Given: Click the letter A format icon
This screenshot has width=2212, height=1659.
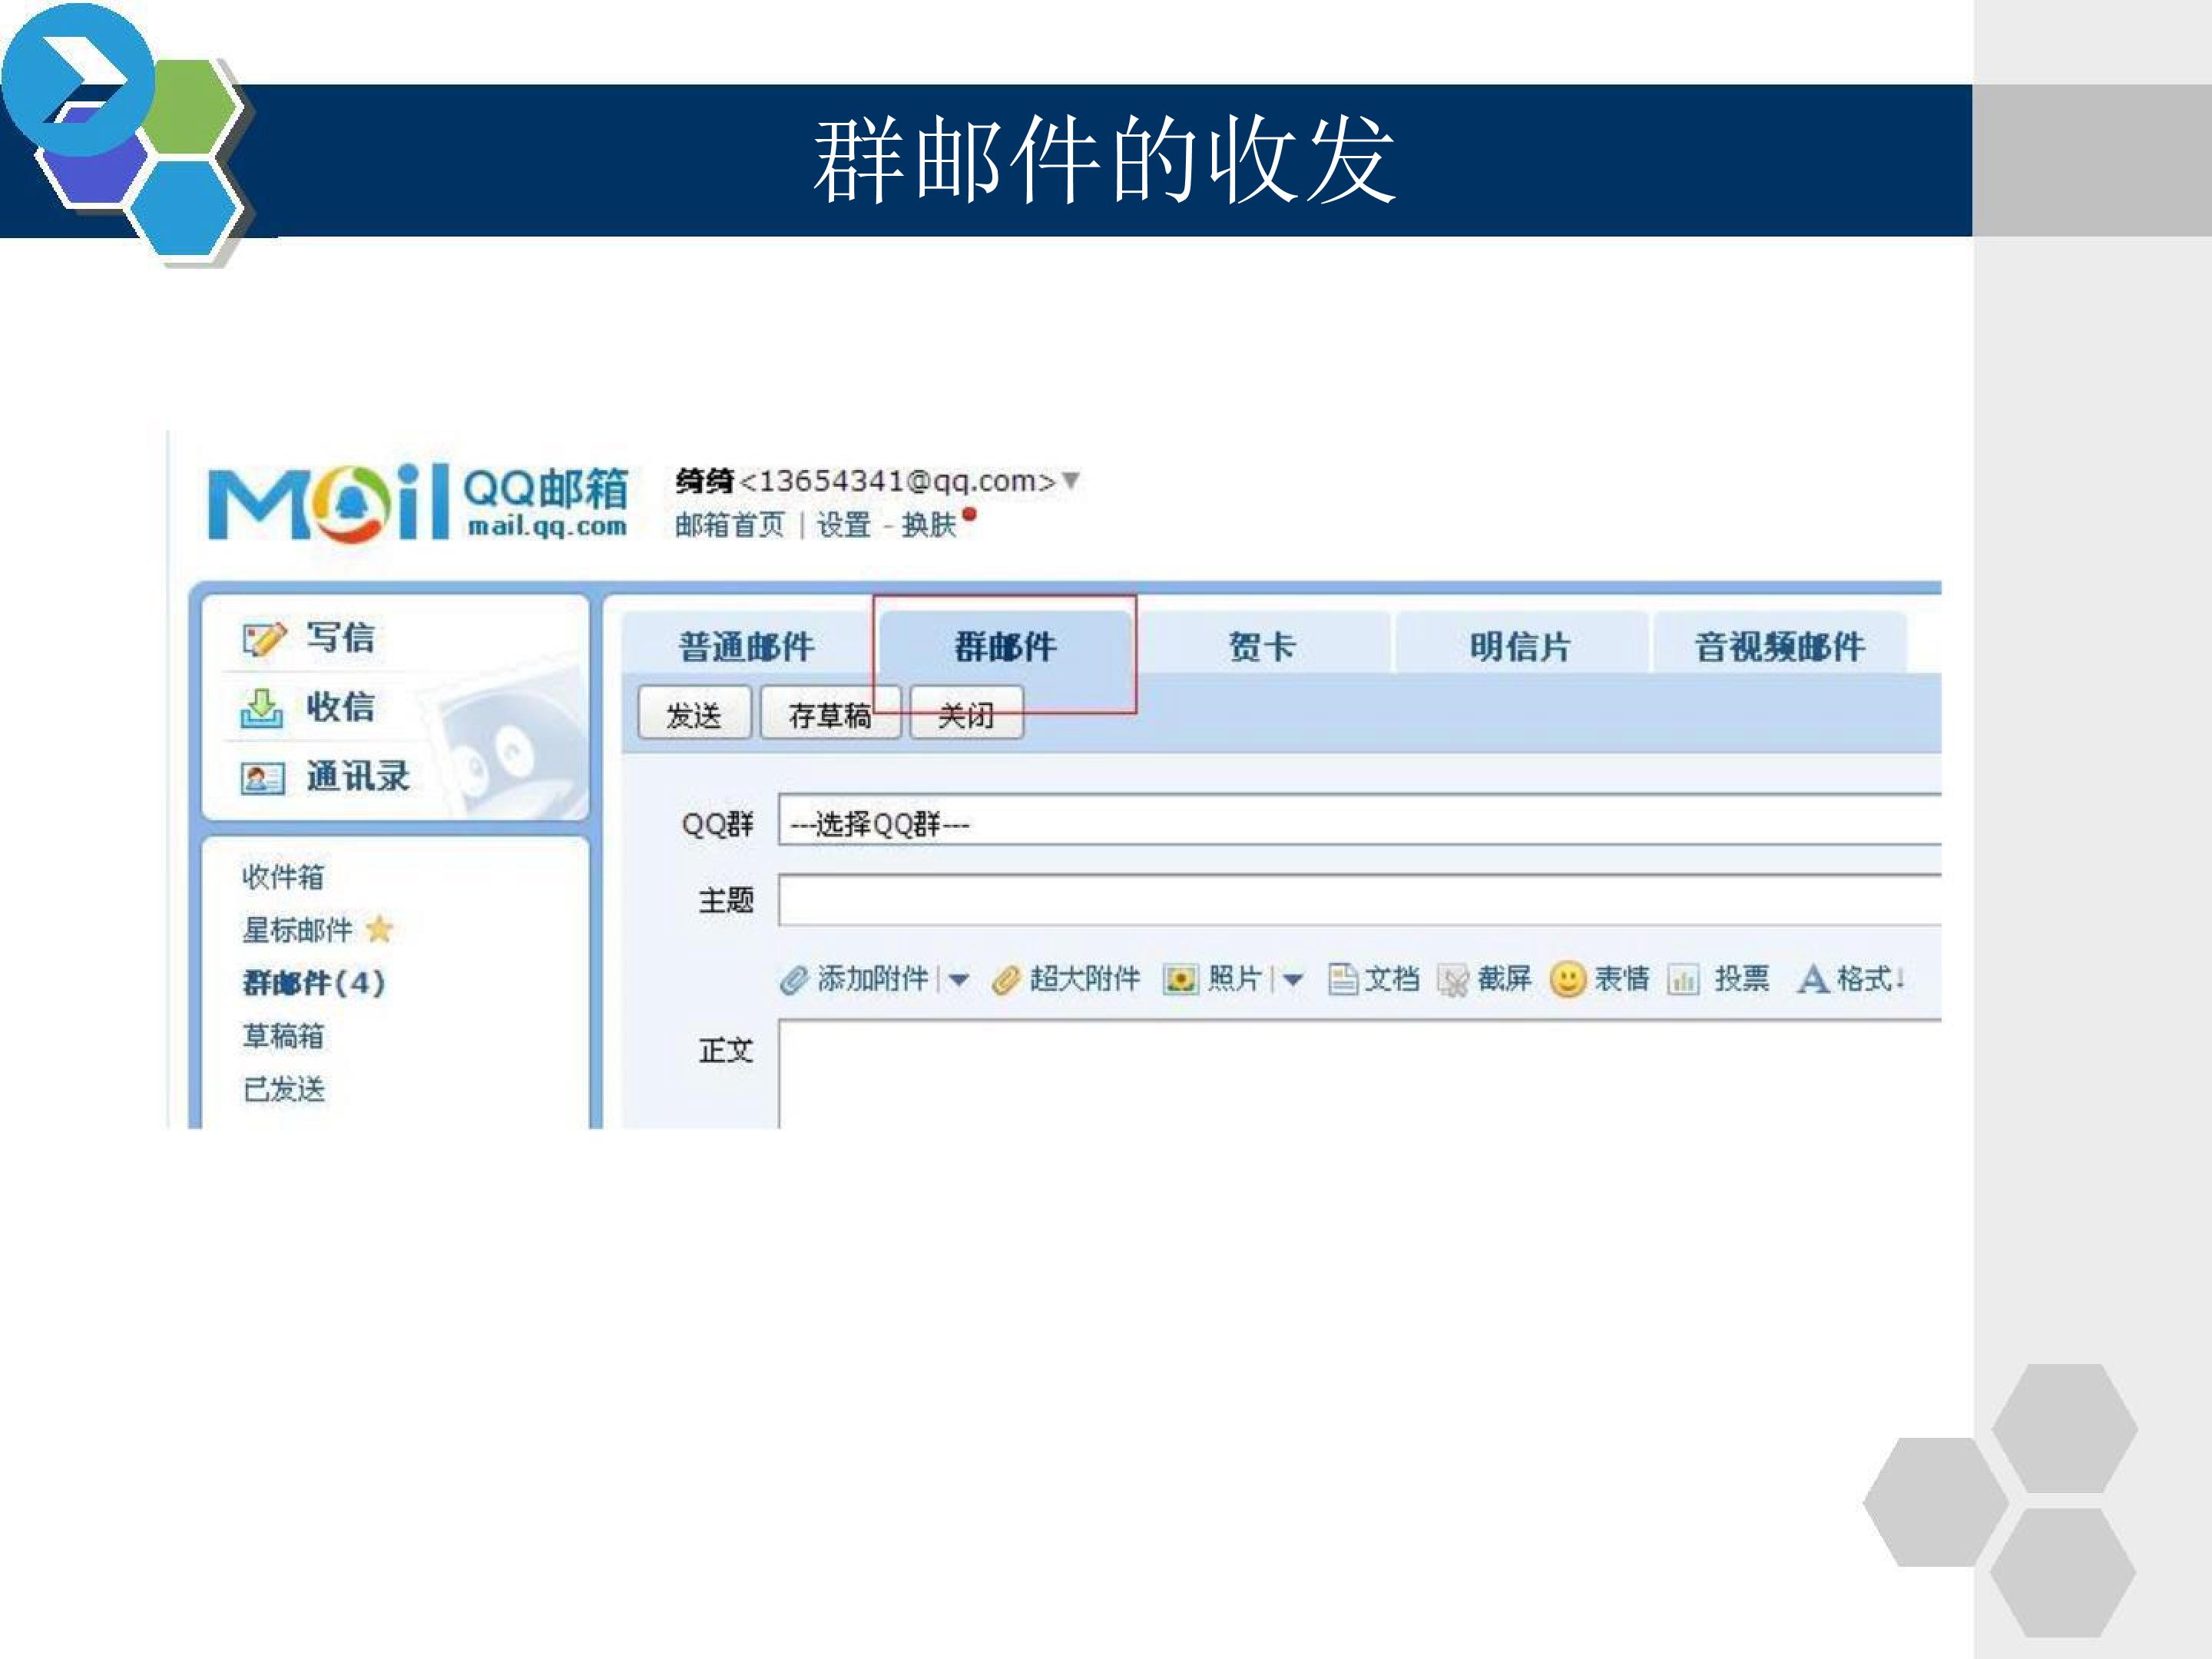Looking at the screenshot, I should coord(1812,979).
